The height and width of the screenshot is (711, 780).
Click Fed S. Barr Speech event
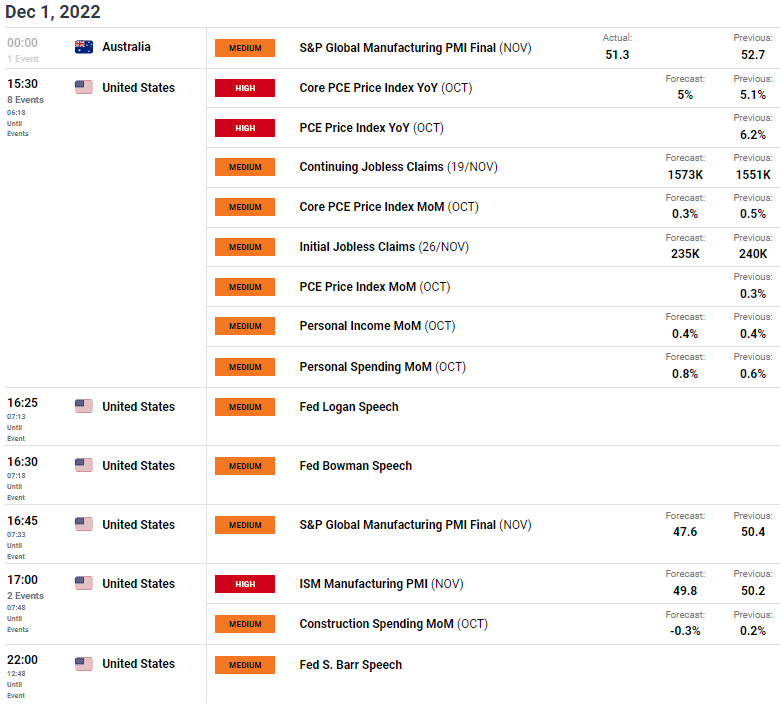click(x=351, y=665)
